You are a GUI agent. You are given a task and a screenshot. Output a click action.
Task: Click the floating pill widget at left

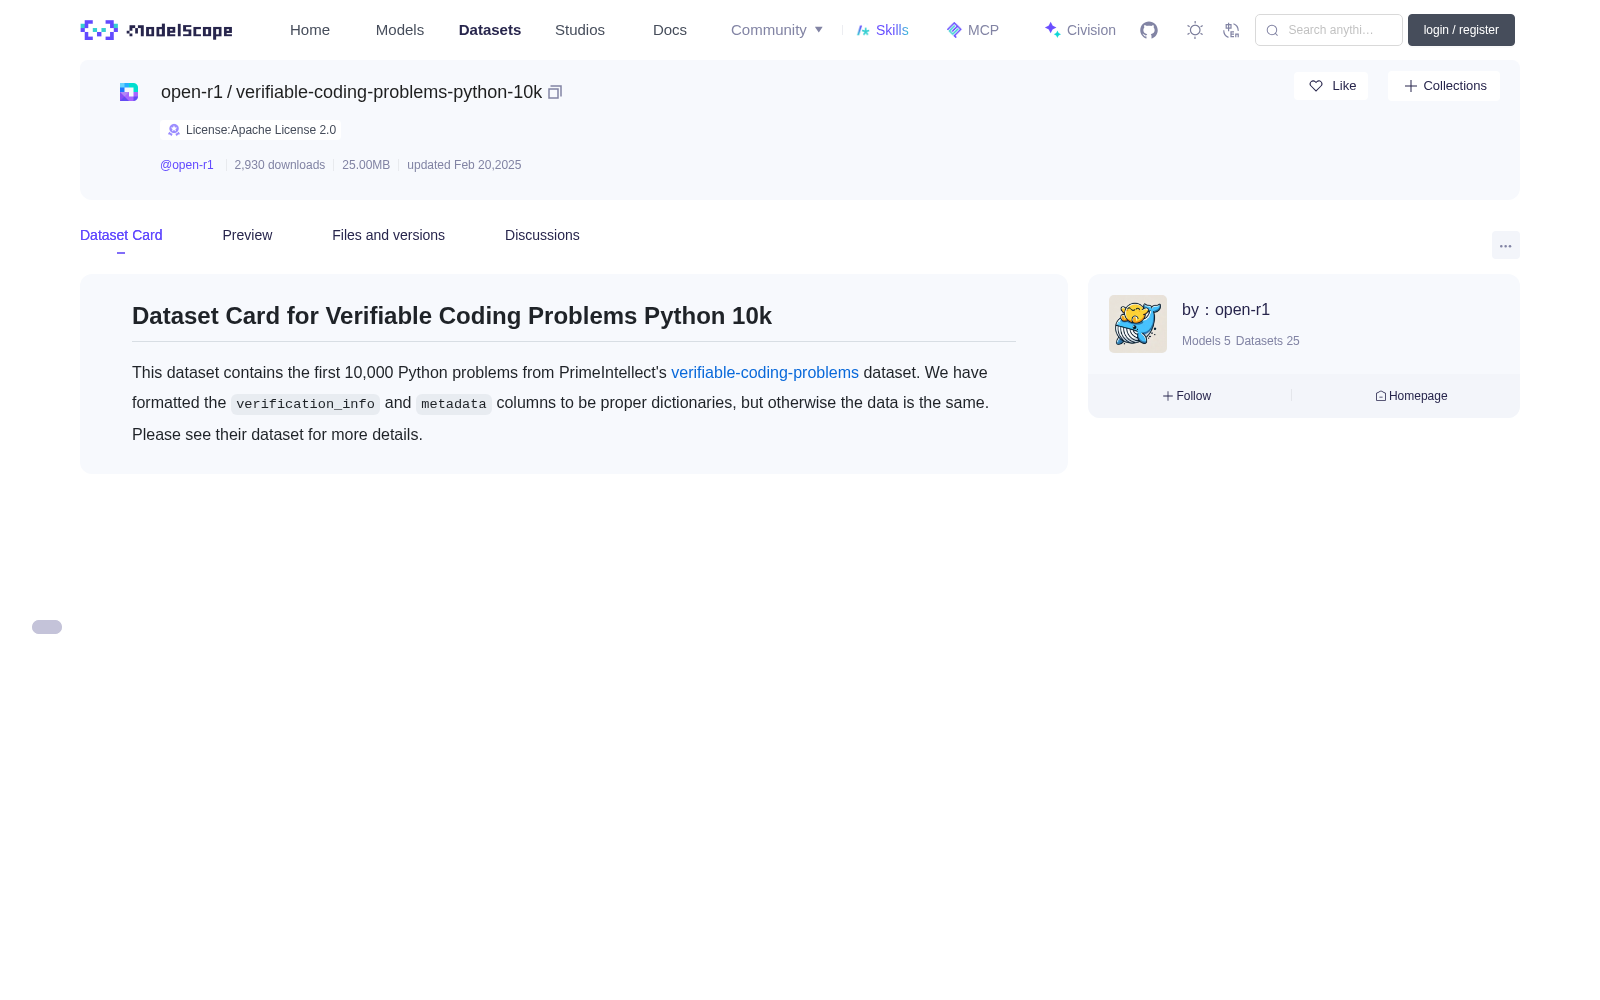point(47,627)
